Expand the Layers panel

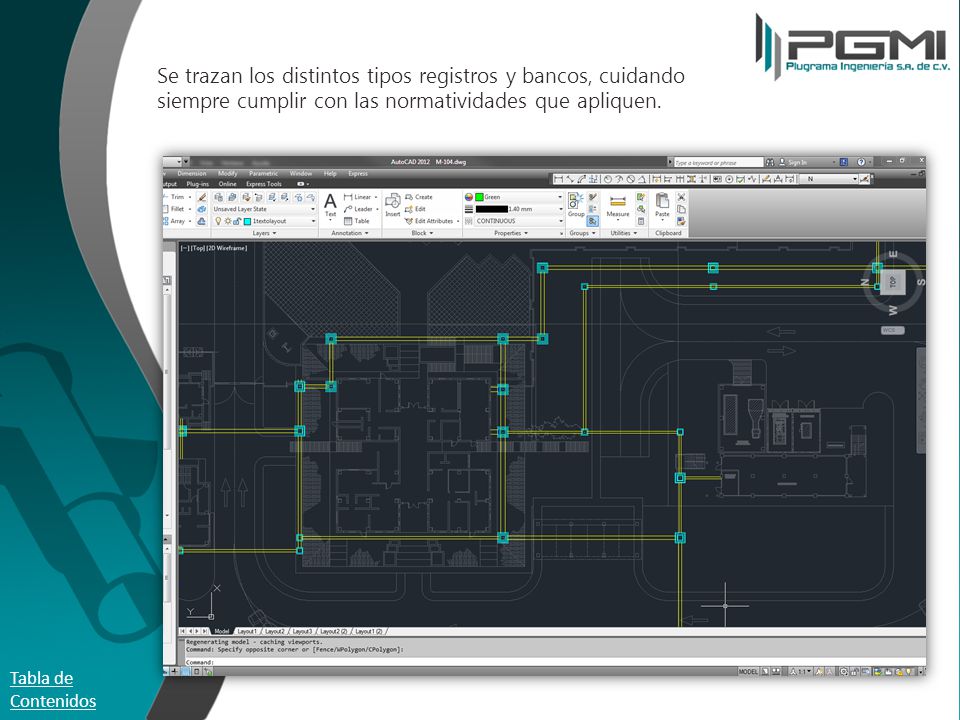[264, 233]
